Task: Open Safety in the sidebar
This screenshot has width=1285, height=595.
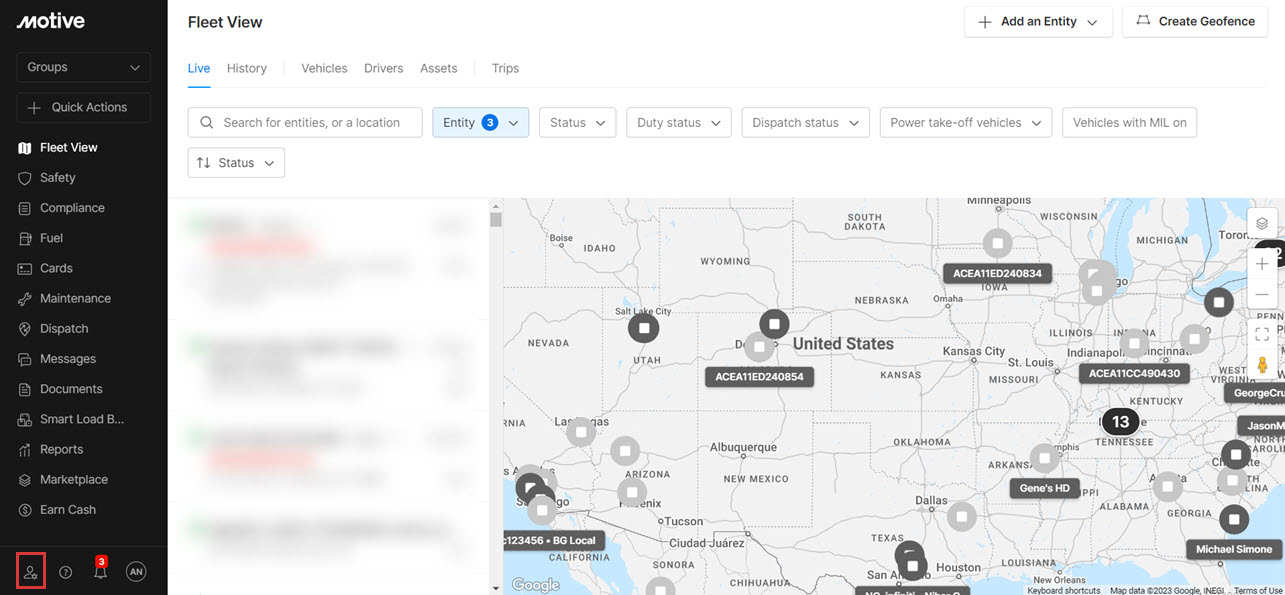Action: [x=58, y=178]
